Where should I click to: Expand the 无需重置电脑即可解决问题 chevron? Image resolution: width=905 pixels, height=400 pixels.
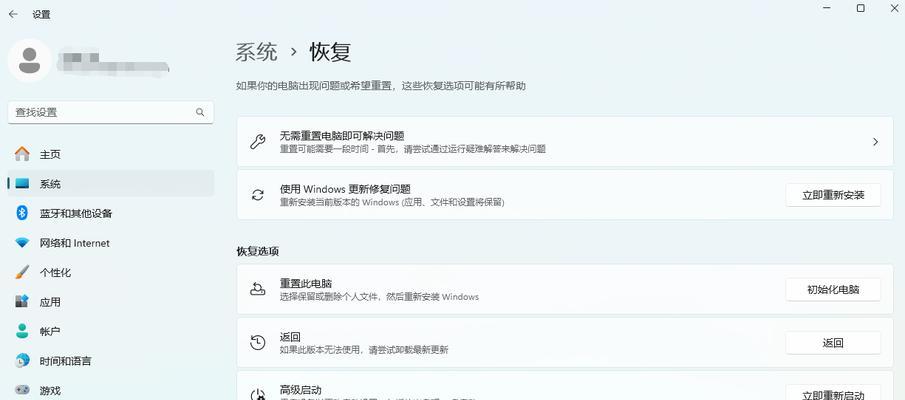(x=876, y=142)
